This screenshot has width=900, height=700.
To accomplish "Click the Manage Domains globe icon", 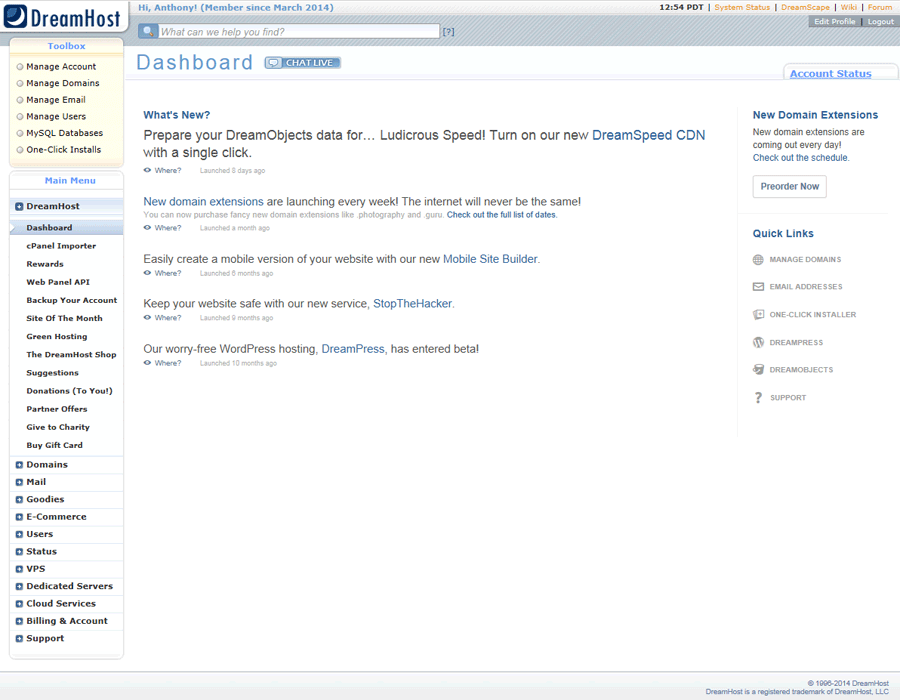I will point(758,260).
